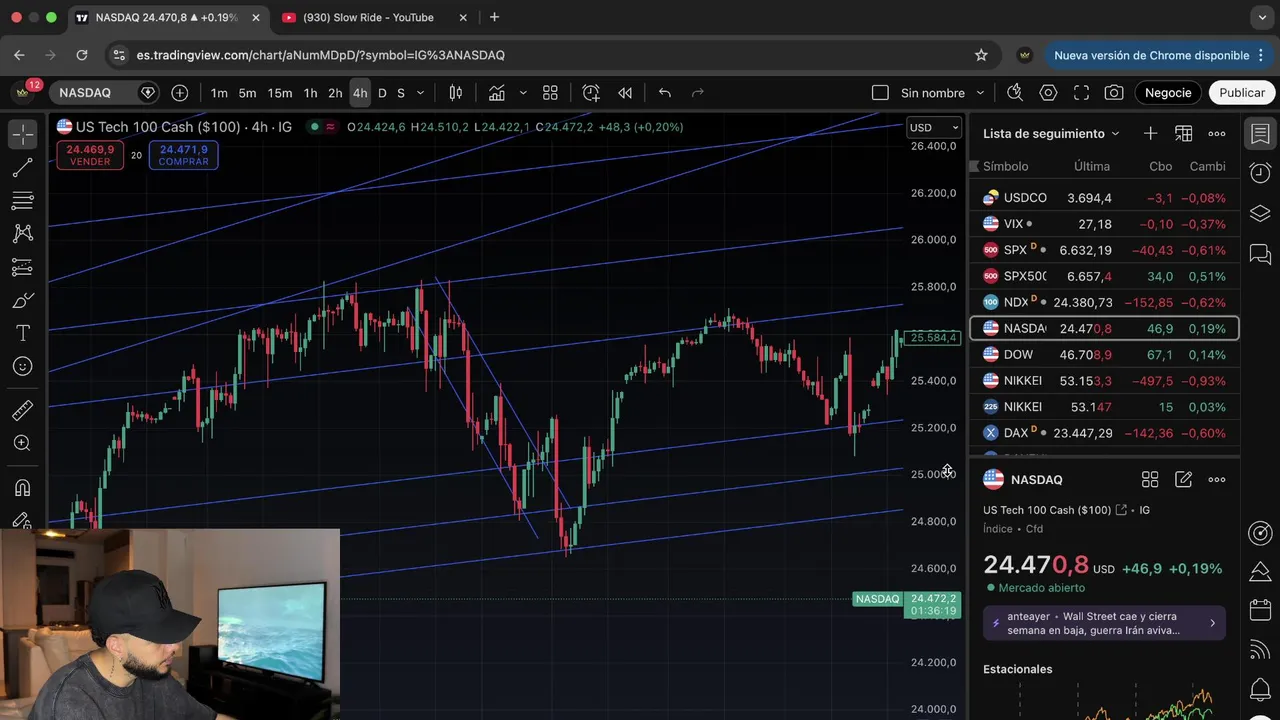Create a chart alert
This screenshot has height=720, width=1280.
pos(591,93)
